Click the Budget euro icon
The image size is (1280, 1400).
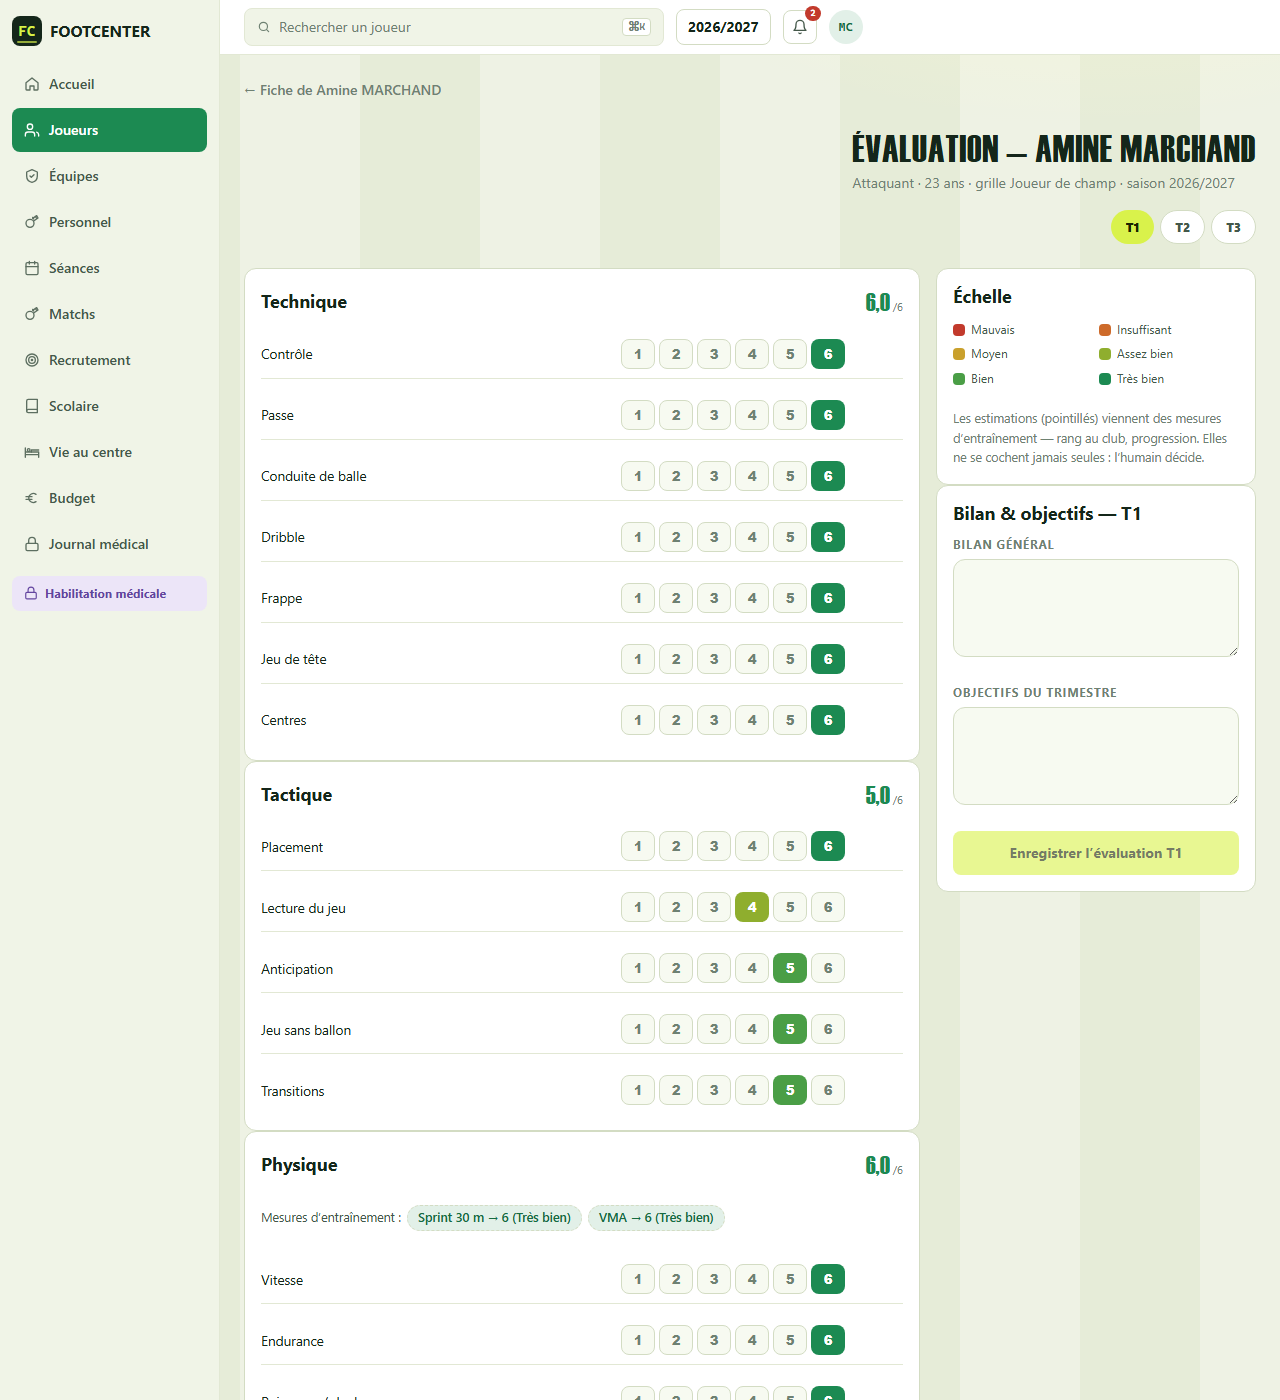[32, 498]
